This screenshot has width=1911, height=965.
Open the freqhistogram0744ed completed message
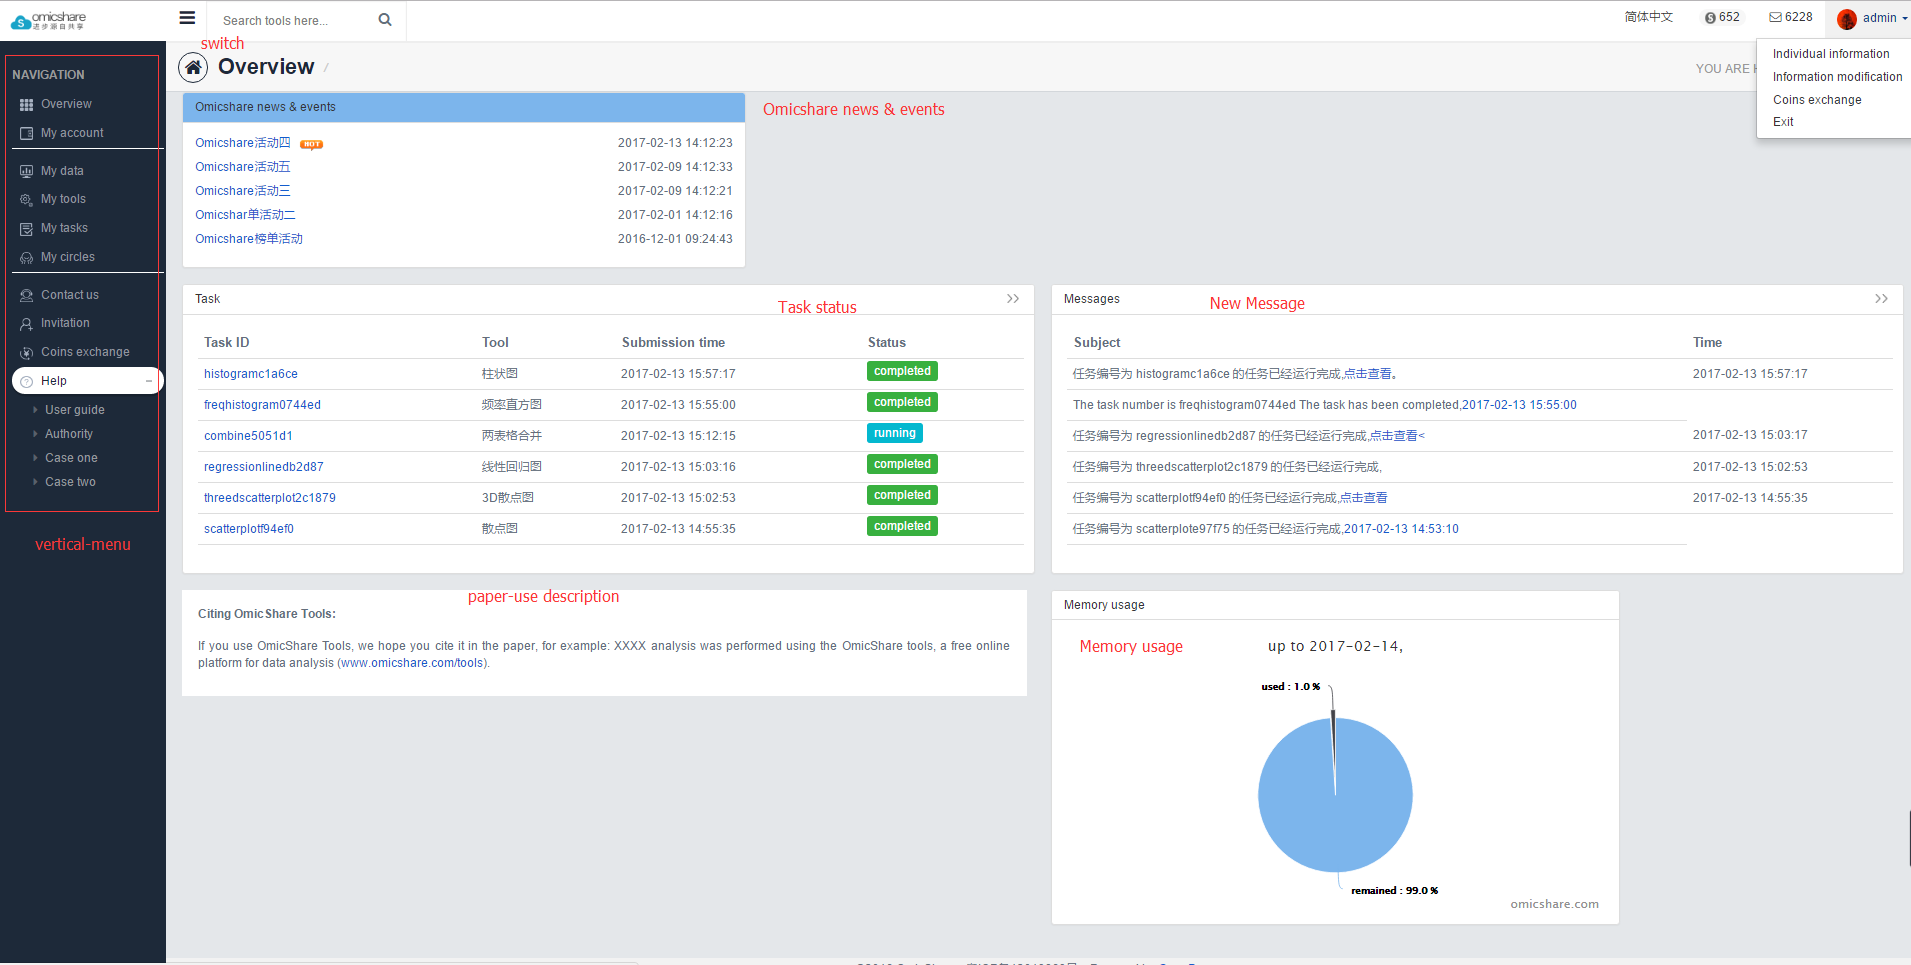click(1325, 405)
